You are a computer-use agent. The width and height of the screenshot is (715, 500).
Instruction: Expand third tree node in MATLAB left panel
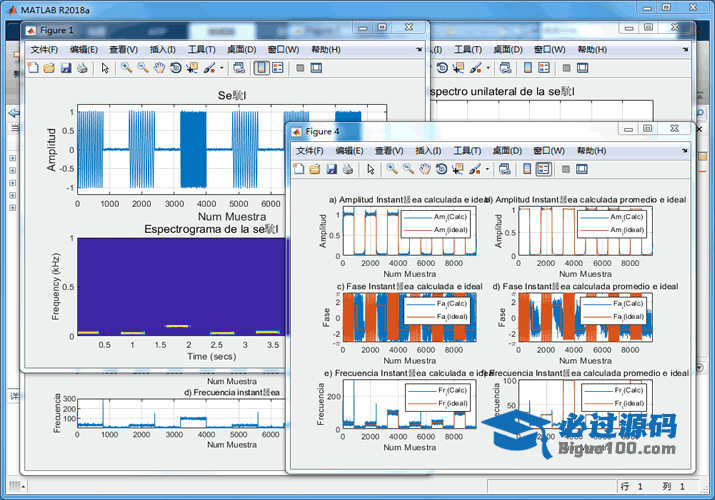click(12, 183)
